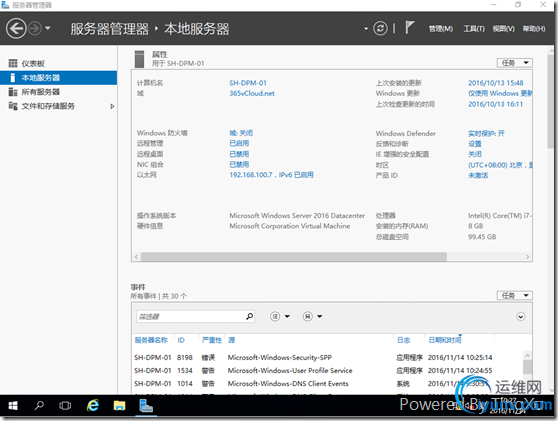Click 远程管理 已启用 link
Image resolution: width=558 pixels, height=421 pixels.
pyautogui.click(x=239, y=143)
